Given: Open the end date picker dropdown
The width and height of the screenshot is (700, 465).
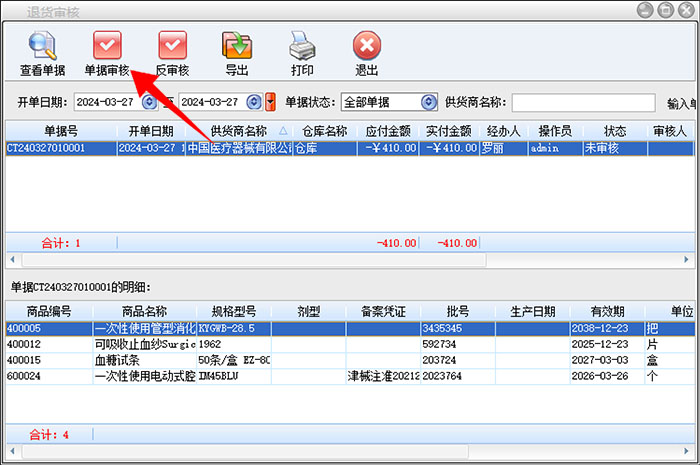Looking at the screenshot, I should point(254,102).
